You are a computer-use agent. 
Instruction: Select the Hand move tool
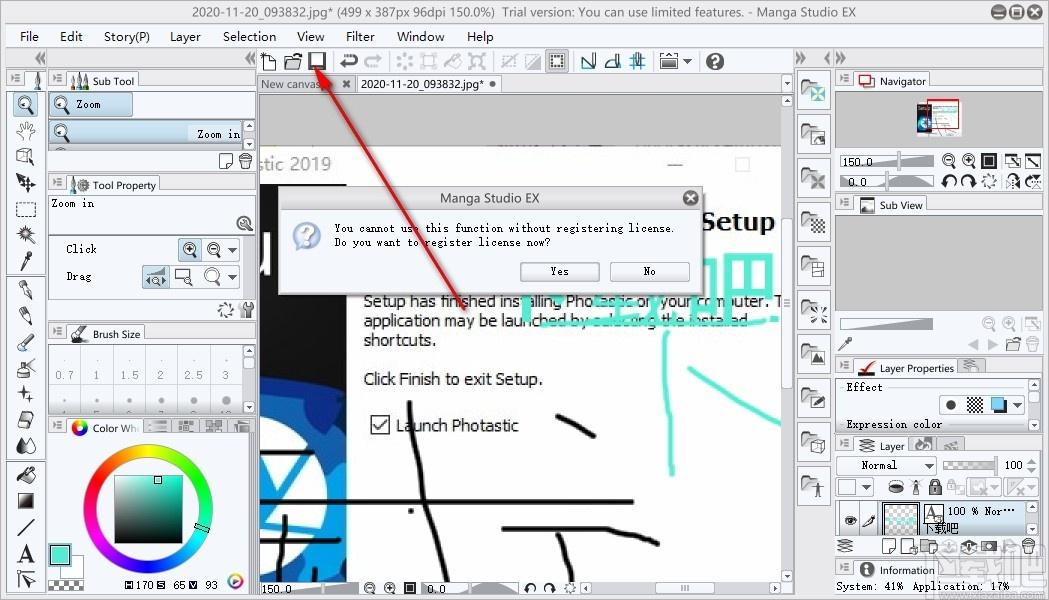point(25,130)
